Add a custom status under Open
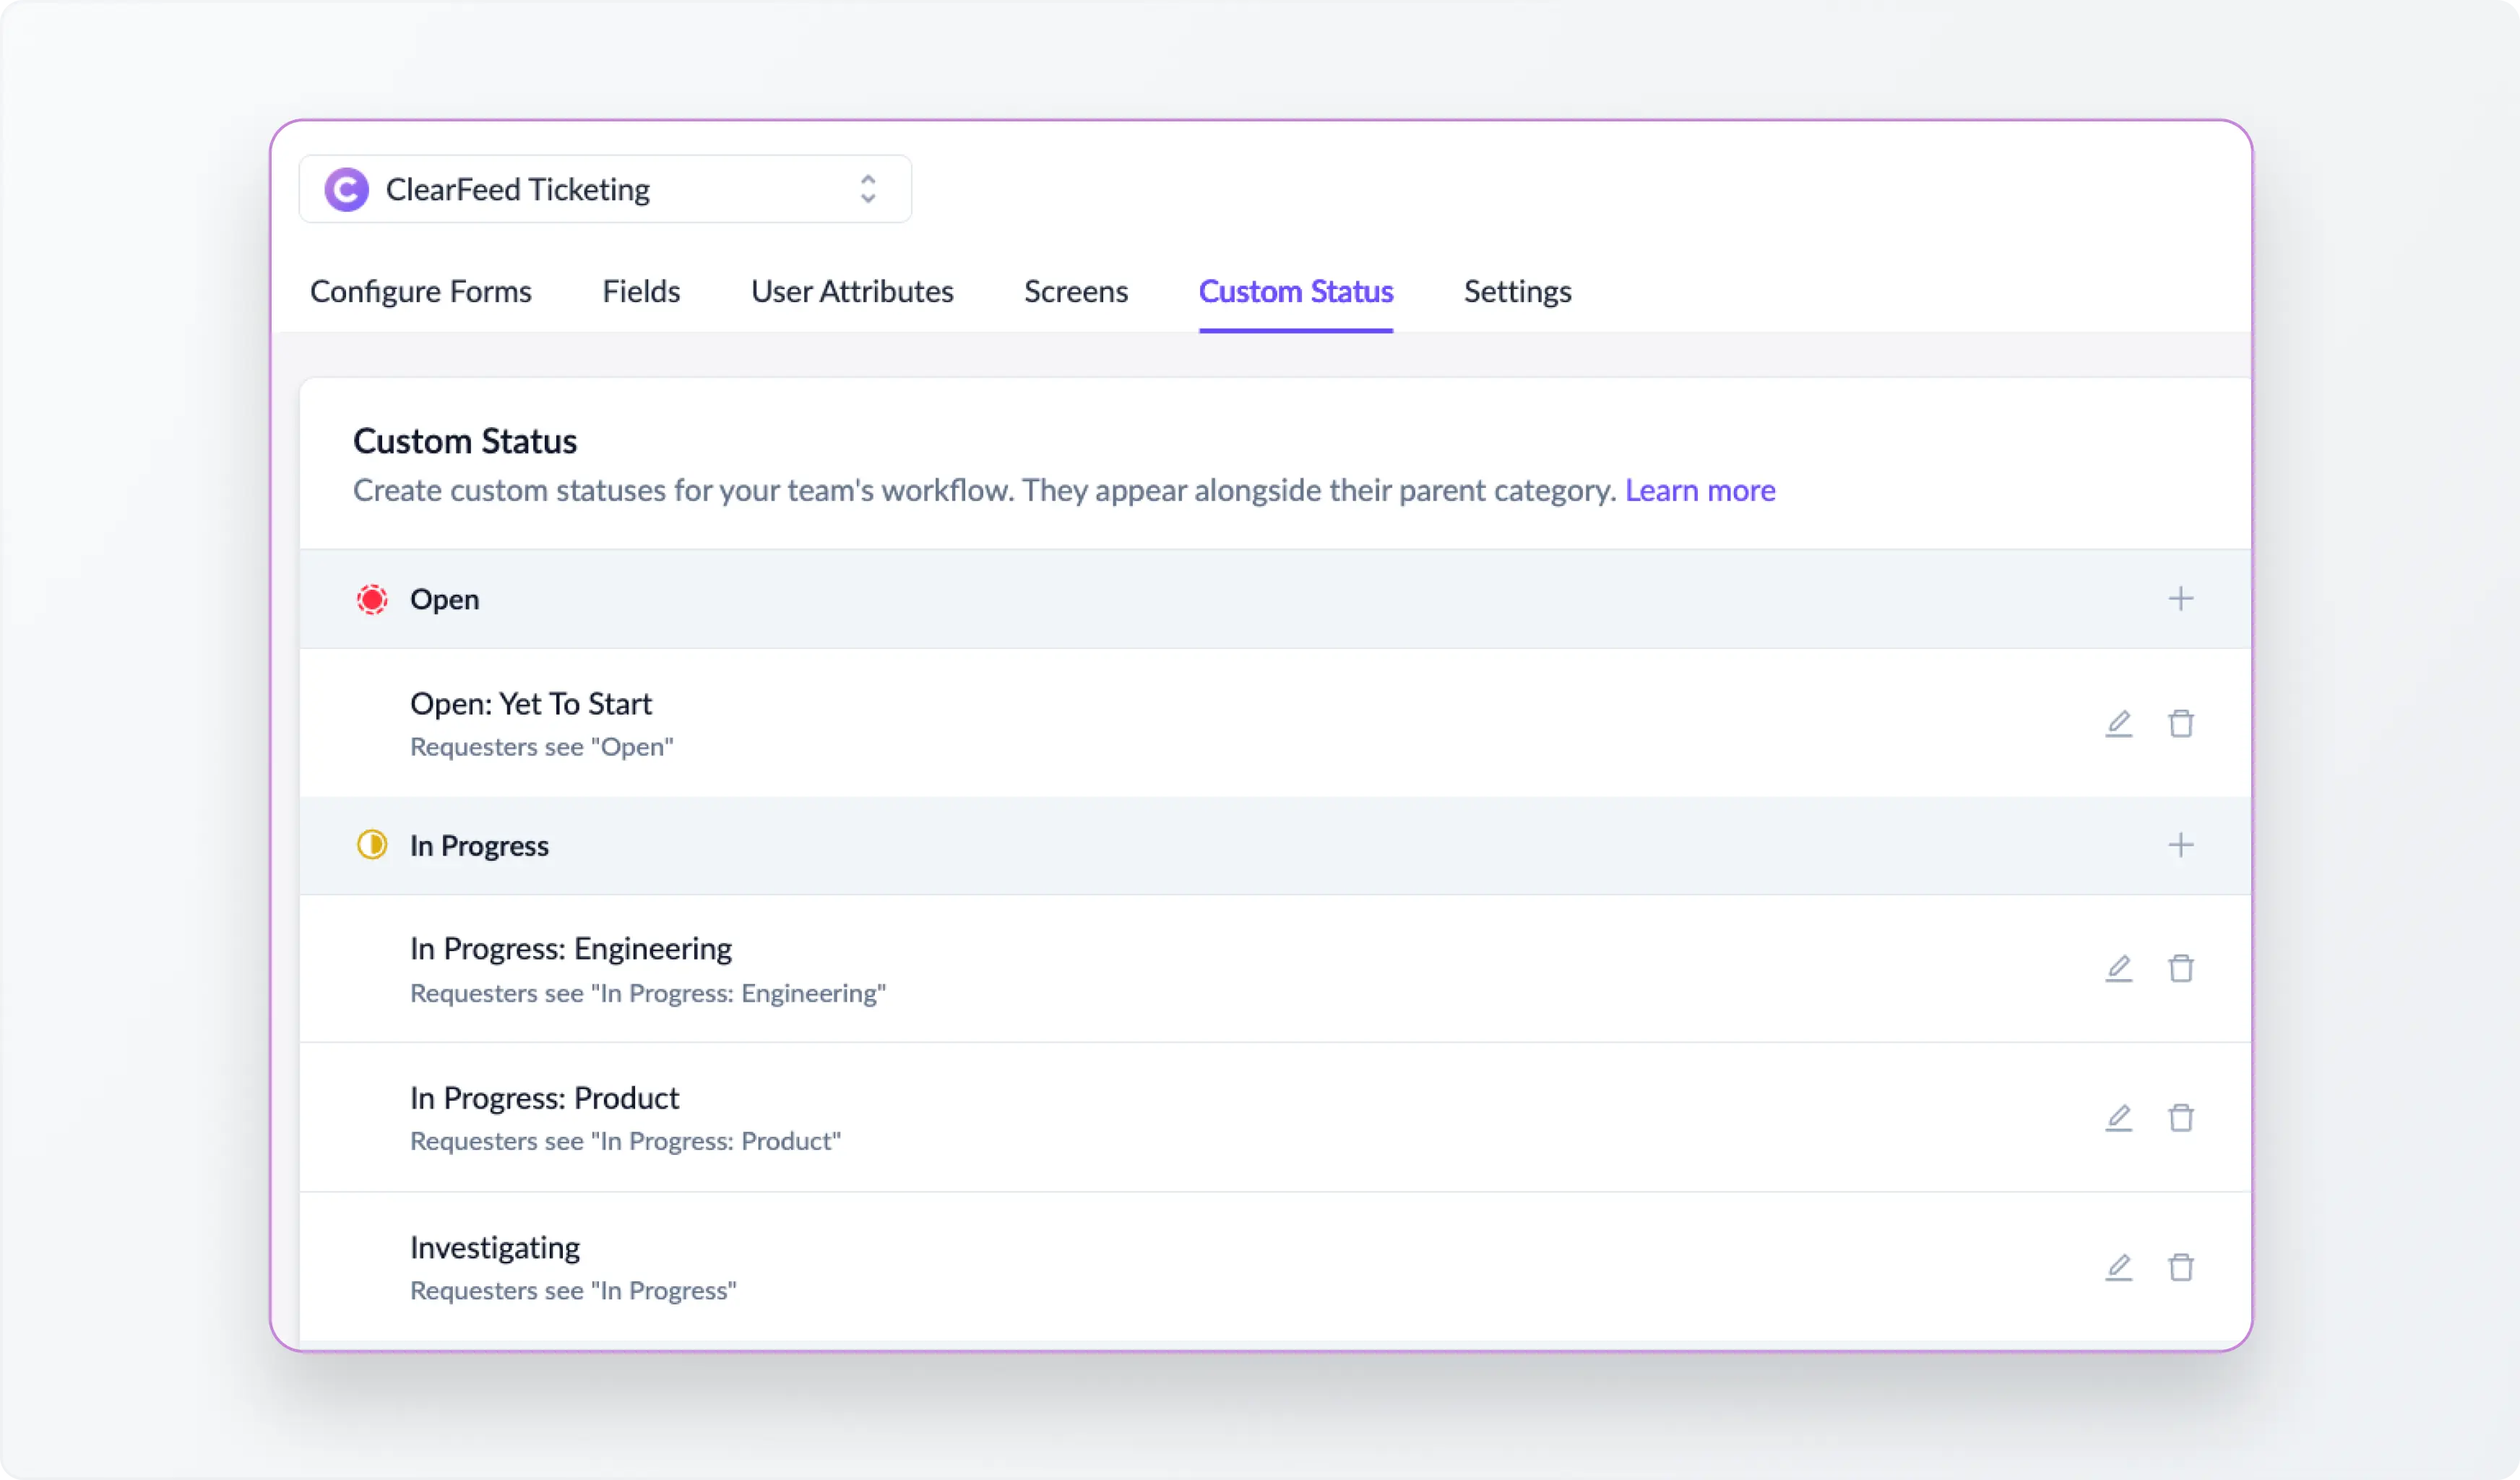The image size is (2520, 1480). 2181,599
